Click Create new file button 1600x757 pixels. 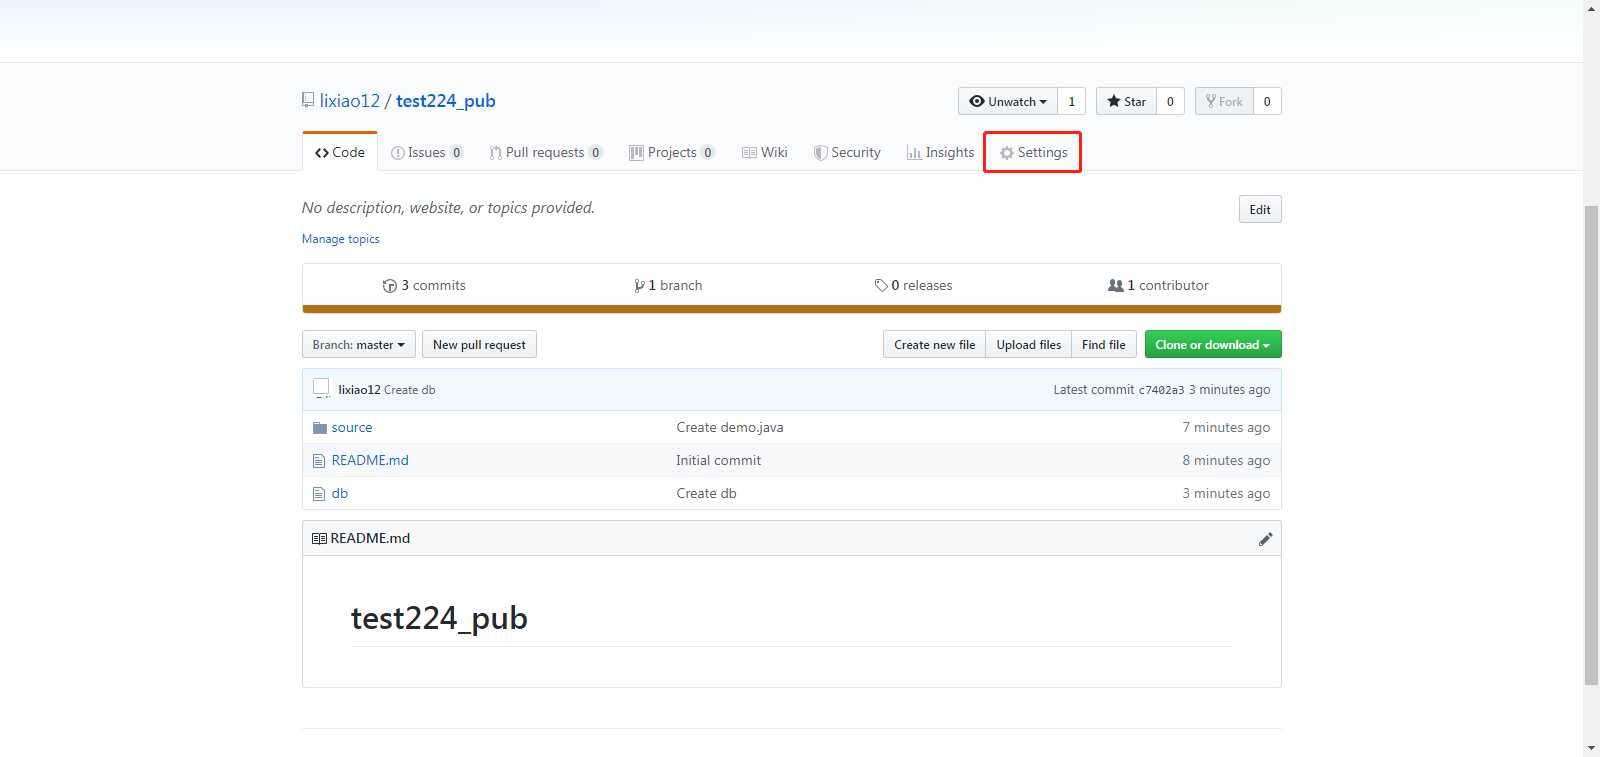point(934,344)
